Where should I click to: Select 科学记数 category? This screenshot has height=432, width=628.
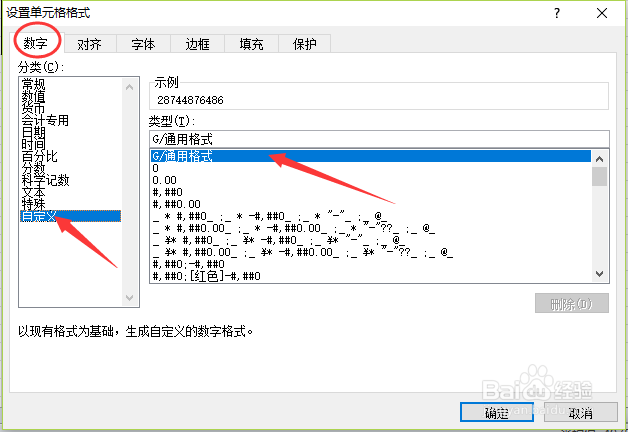45,180
